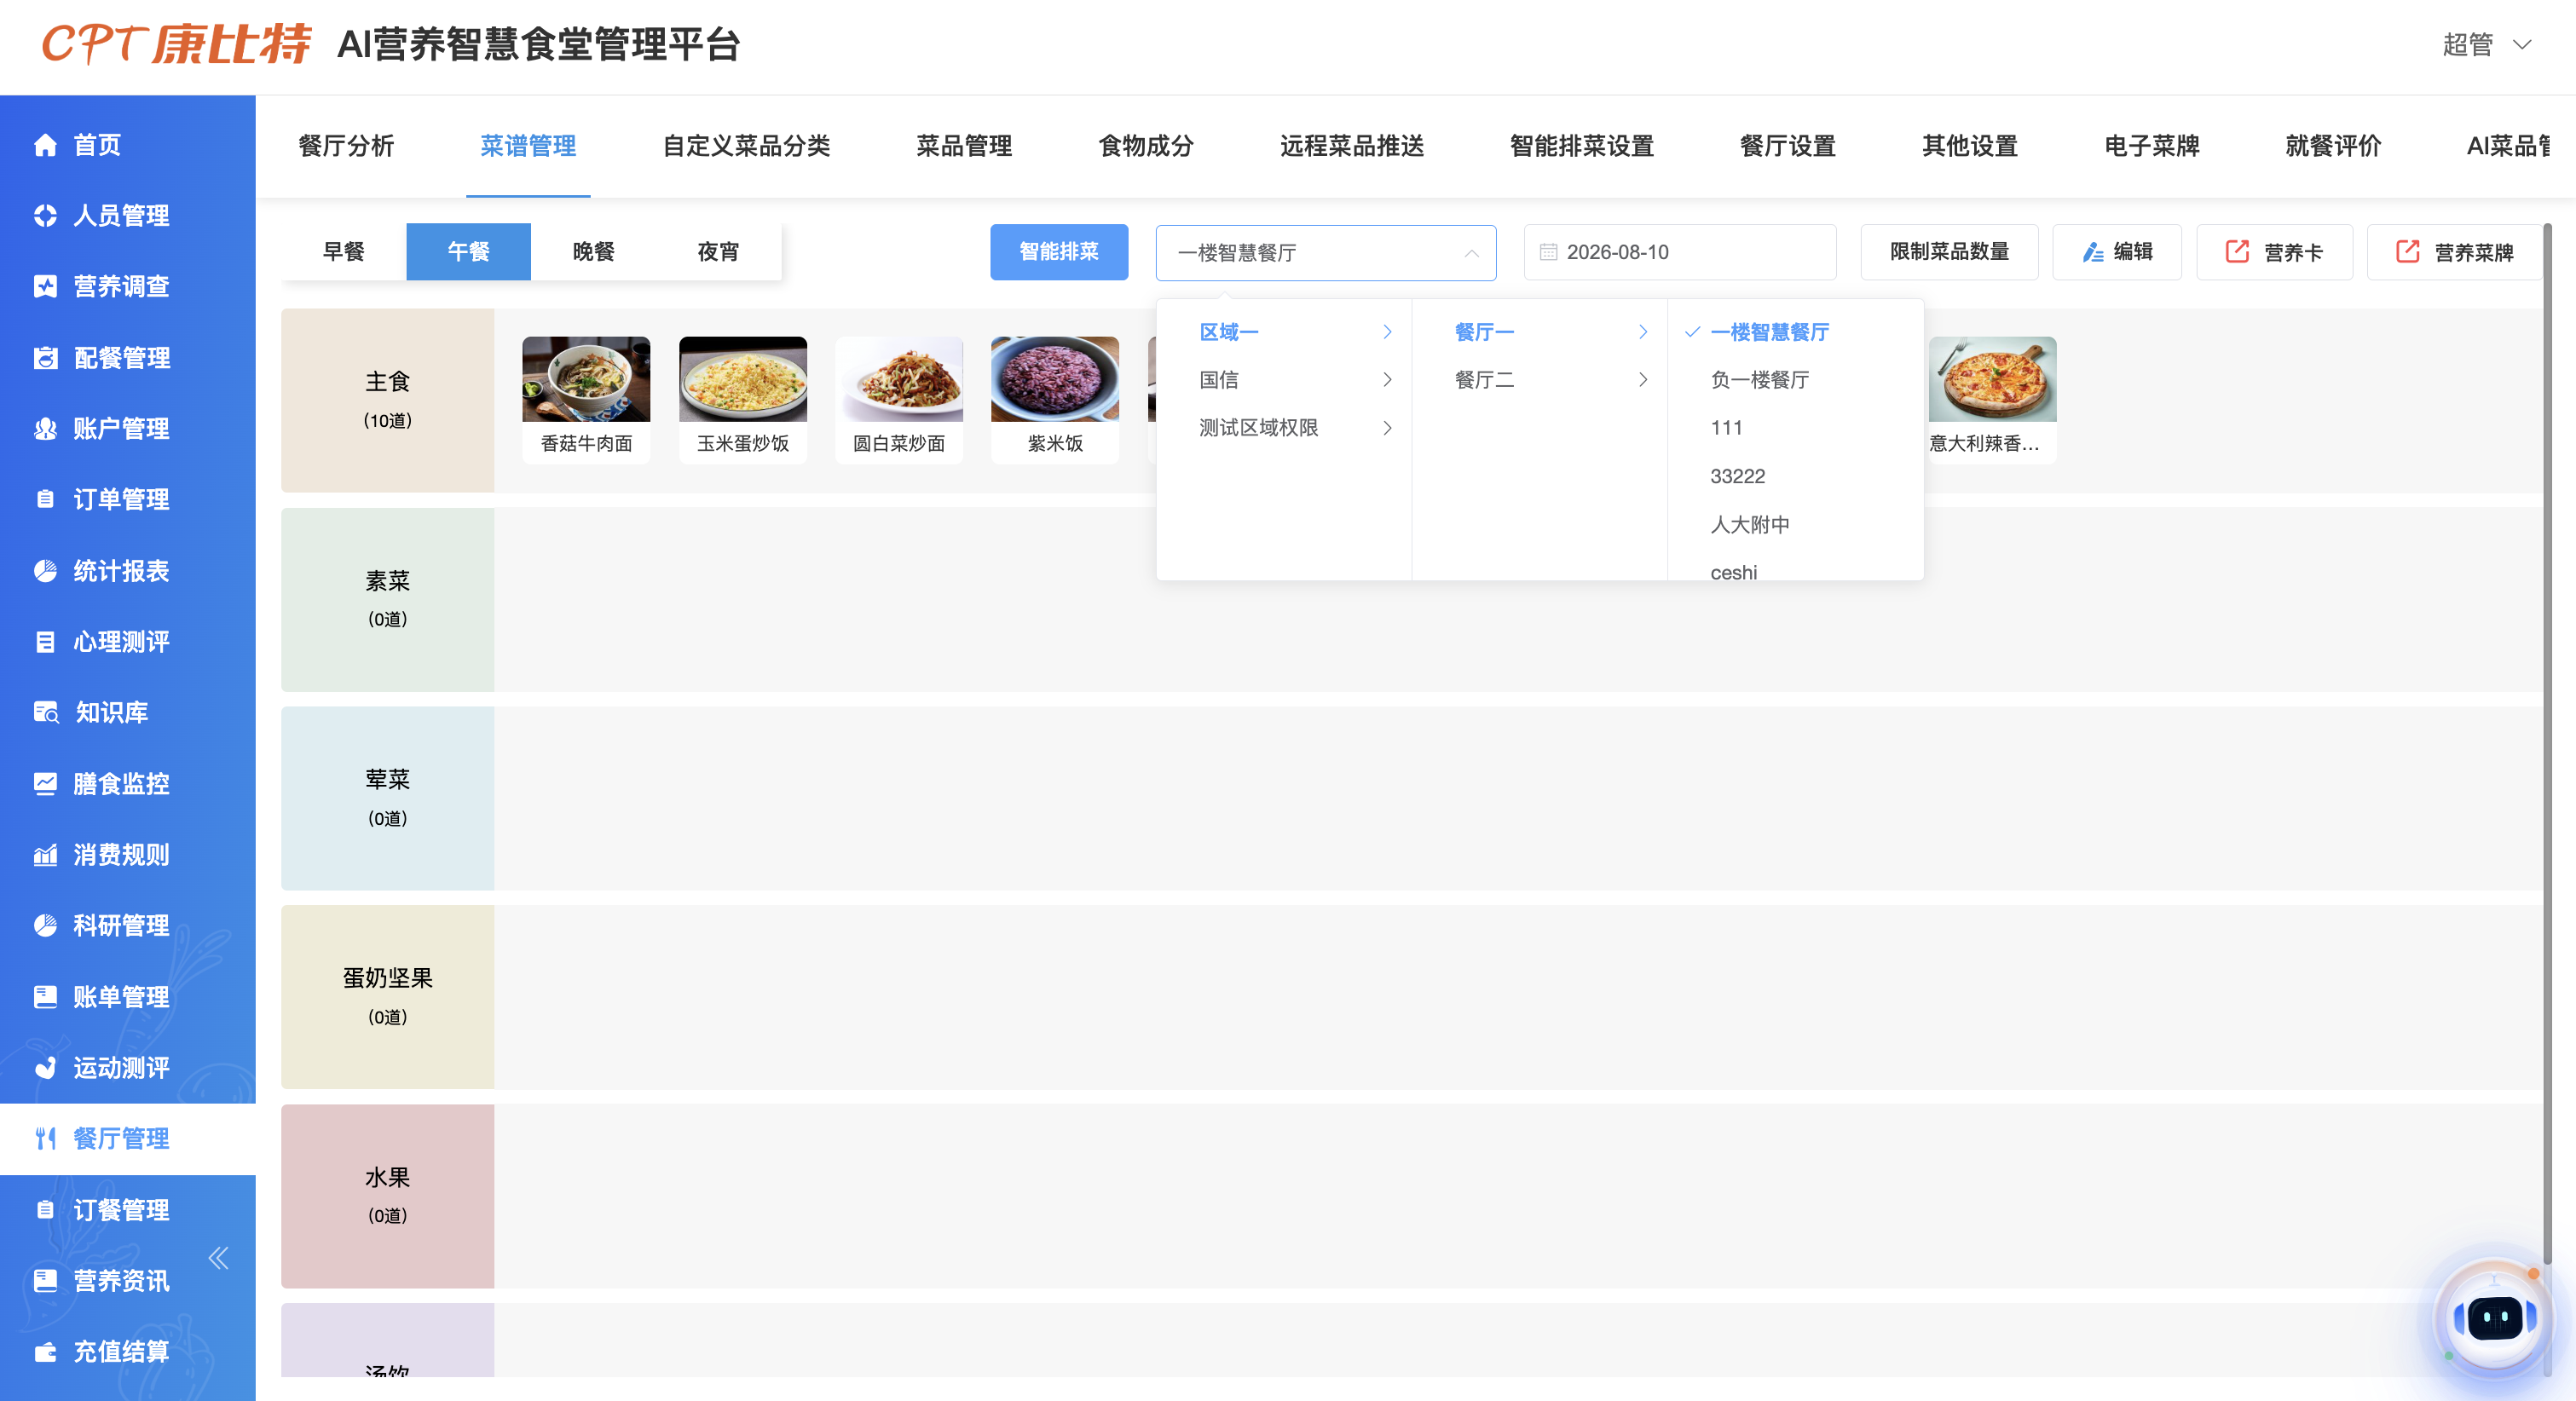Image resolution: width=2576 pixels, height=1401 pixels.
Task: Switch to the 菜谱管理 tab
Action: point(528,147)
